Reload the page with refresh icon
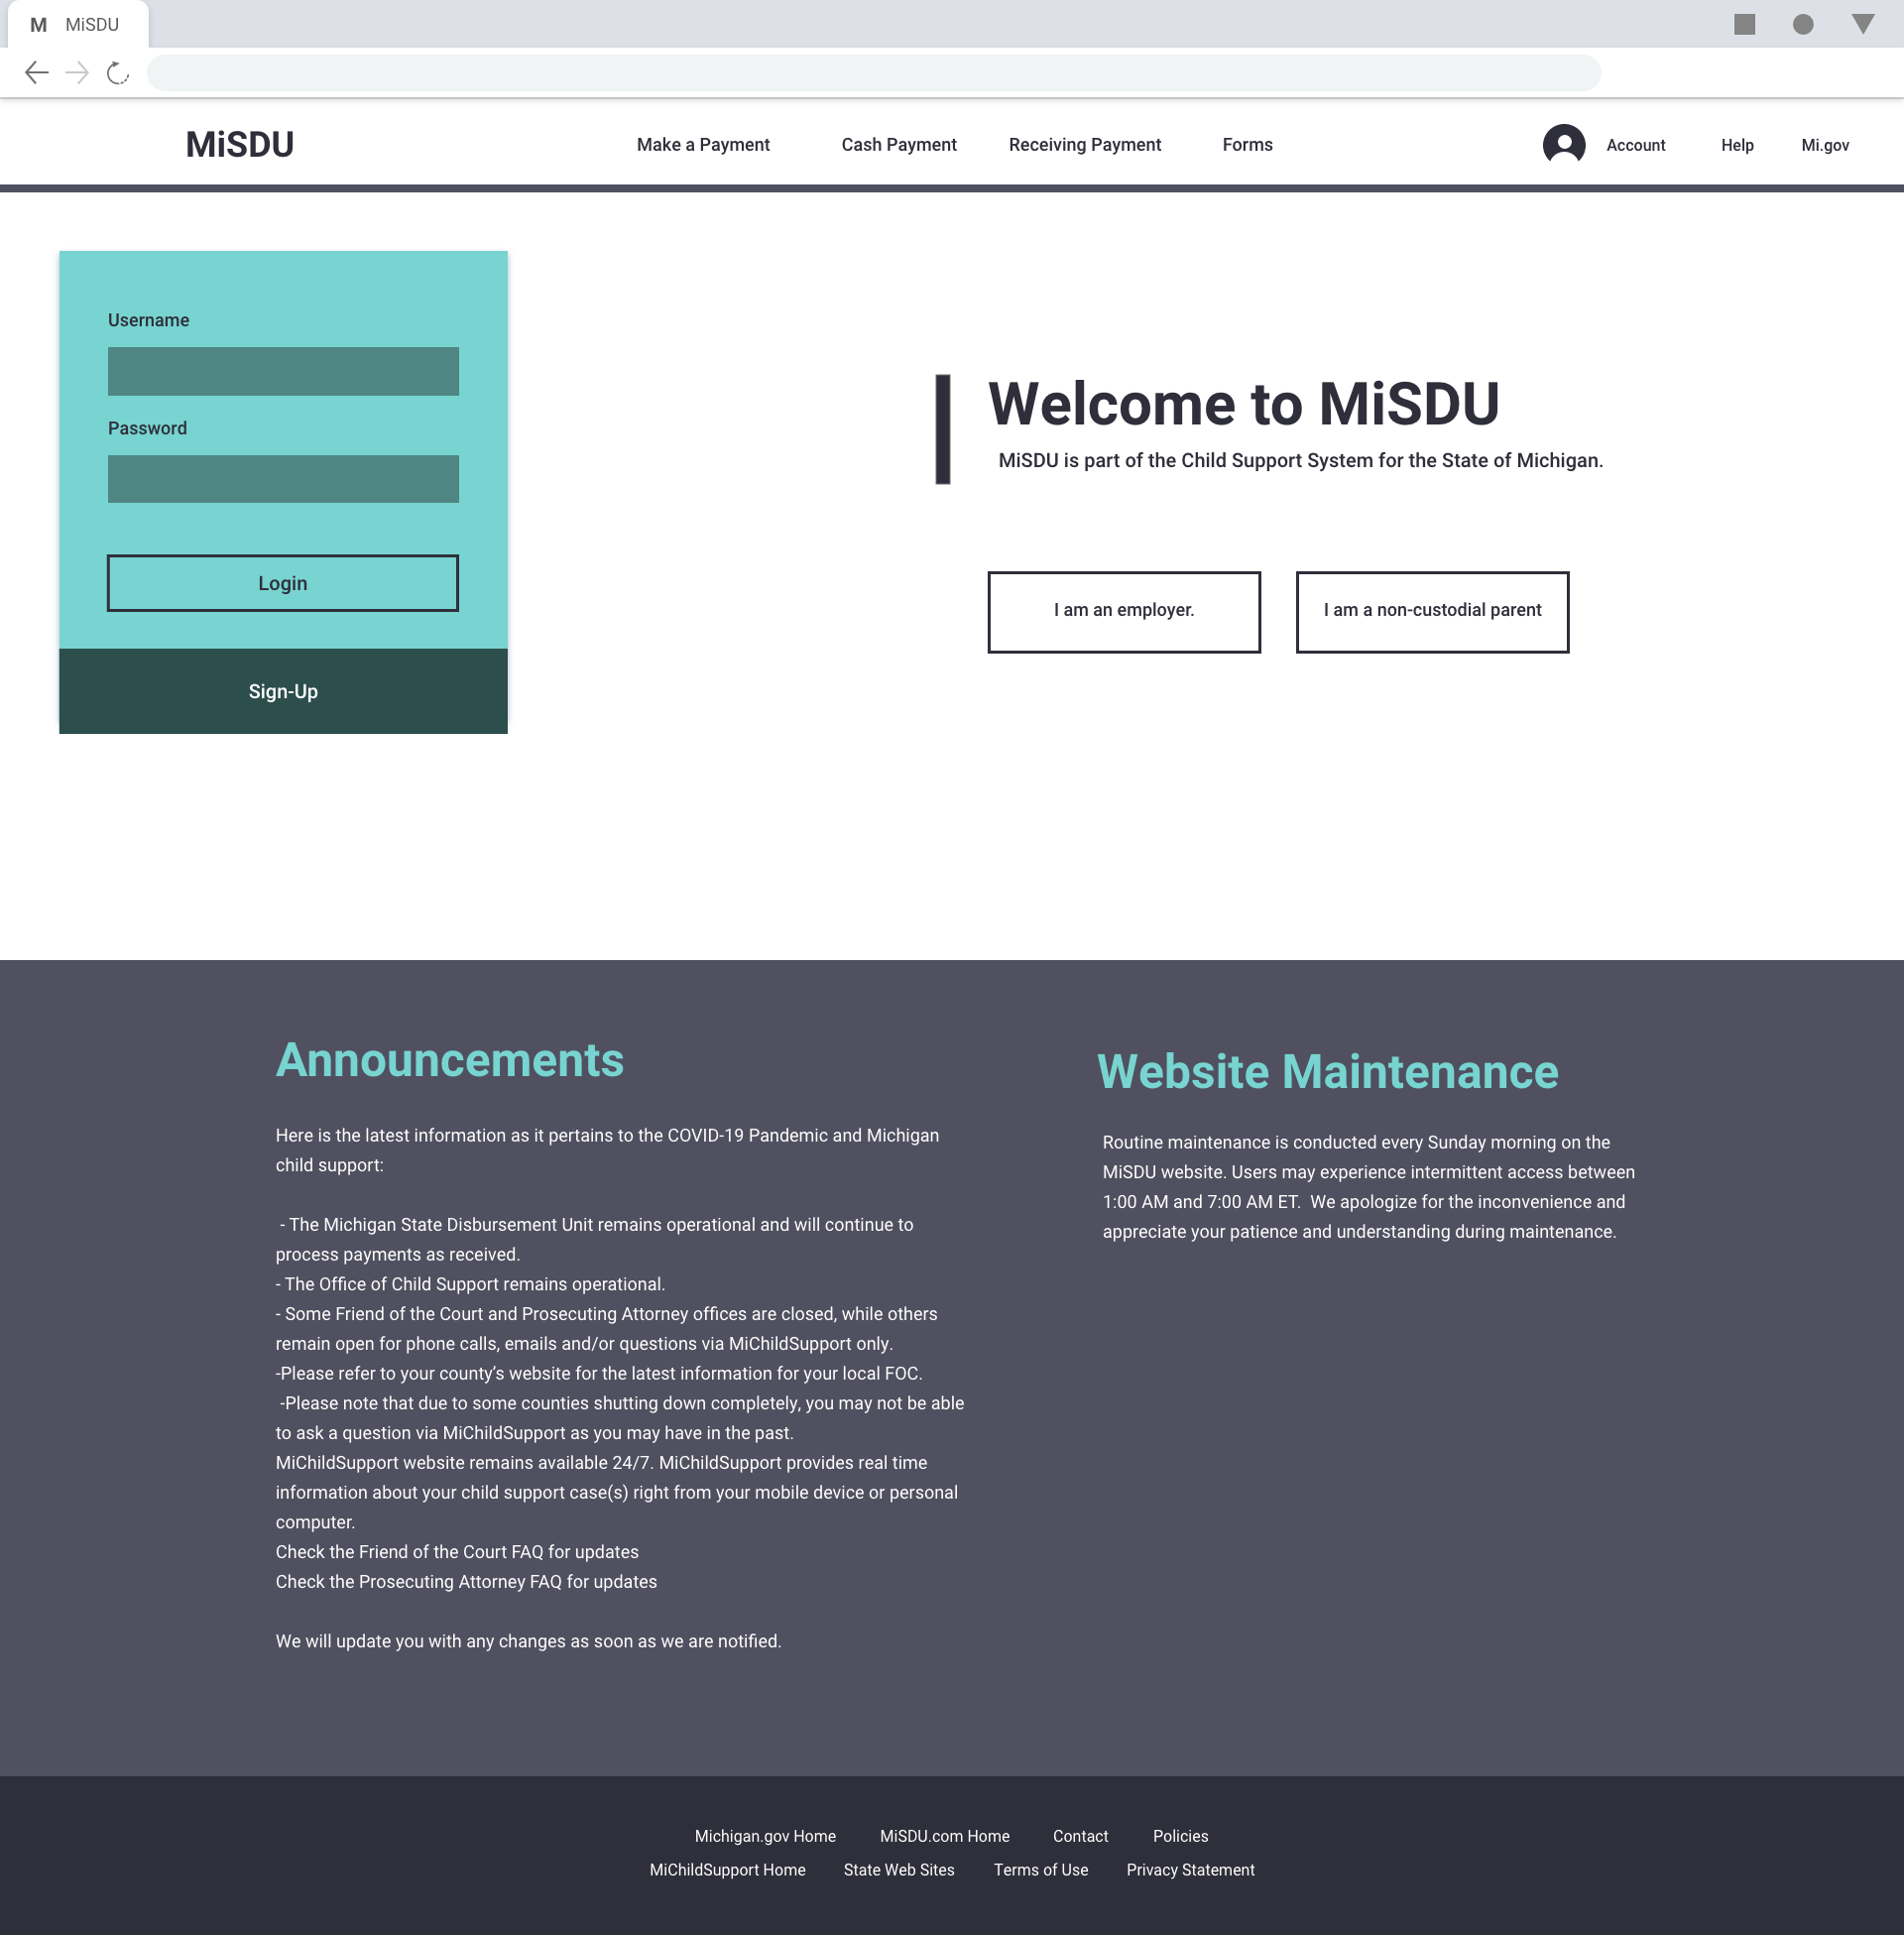Viewport: 1904px width, 1935px height. (x=118, y=72)
